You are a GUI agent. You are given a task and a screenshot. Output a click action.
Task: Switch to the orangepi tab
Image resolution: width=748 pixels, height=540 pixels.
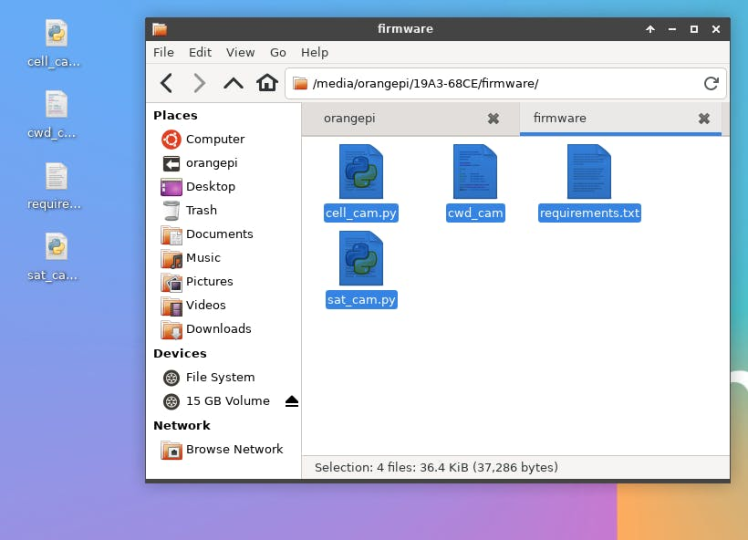pos(350,118)
